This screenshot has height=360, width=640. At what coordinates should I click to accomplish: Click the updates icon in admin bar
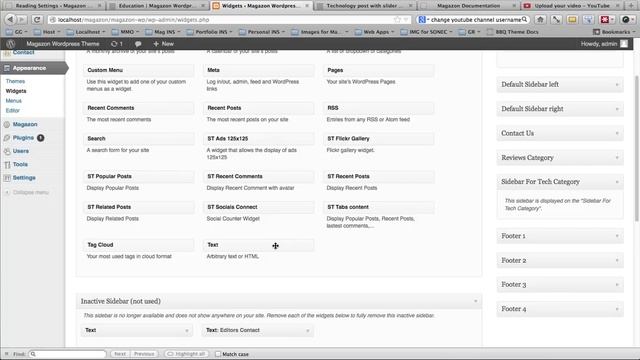[x=114, y=44]
